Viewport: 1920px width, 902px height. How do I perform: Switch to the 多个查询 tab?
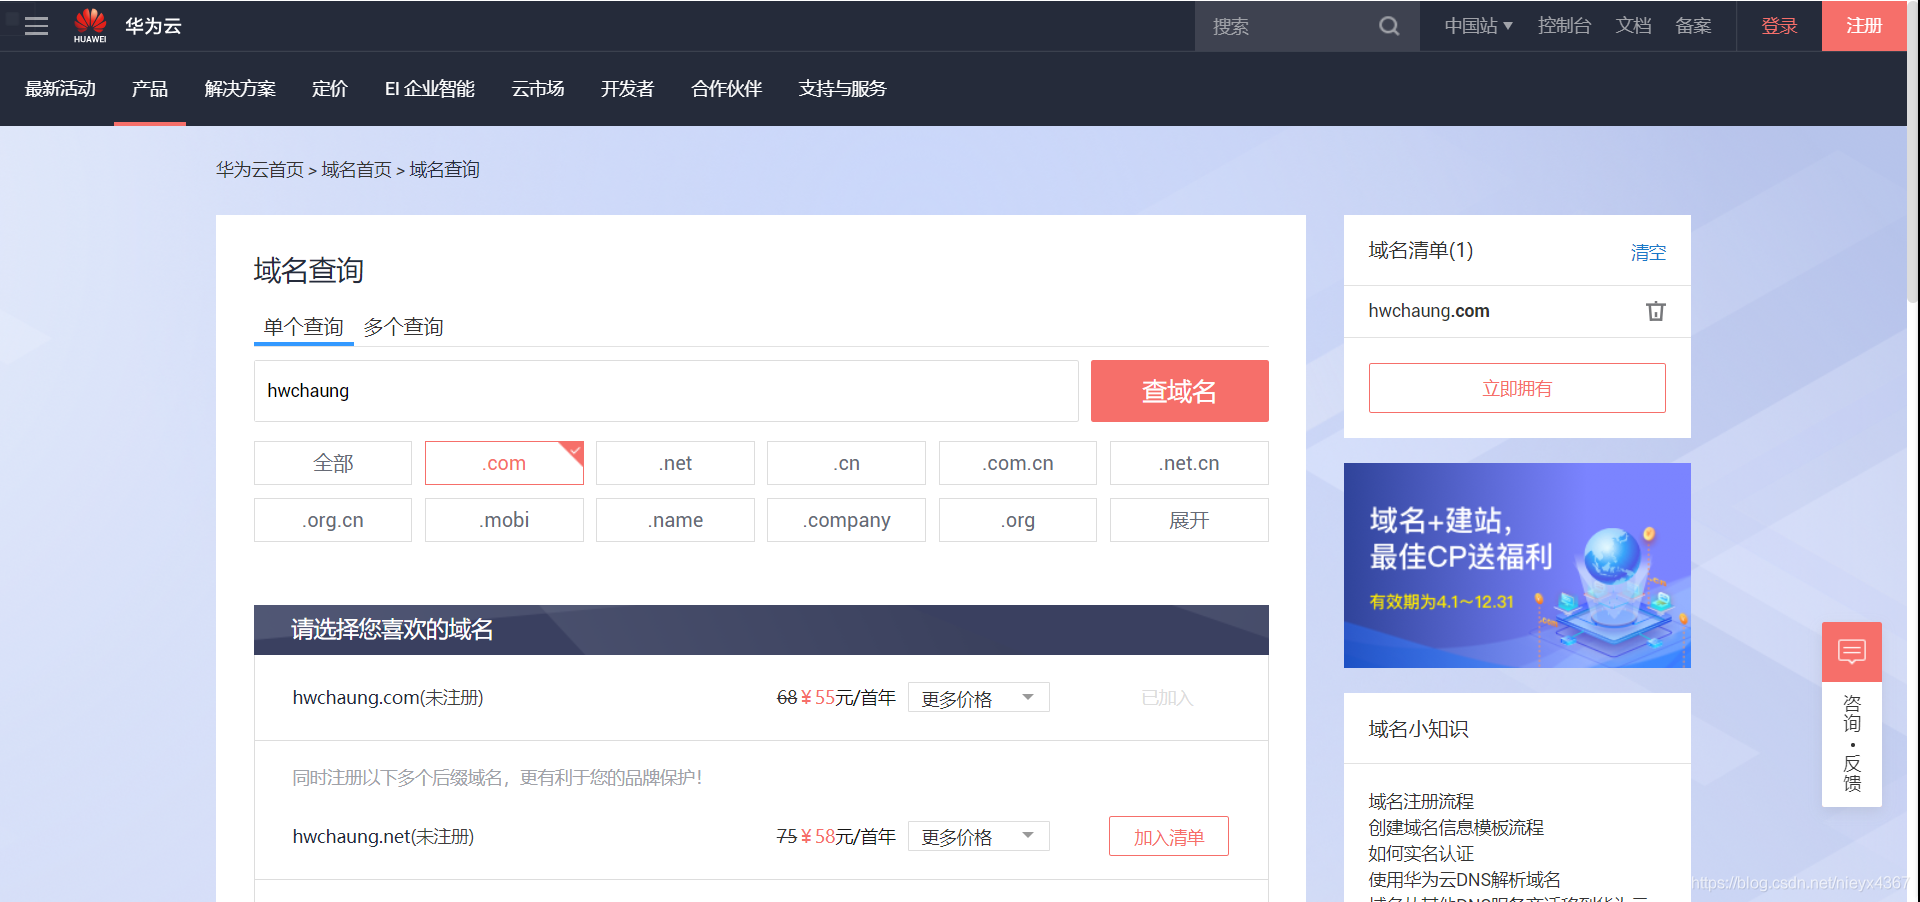click(404, 327)
